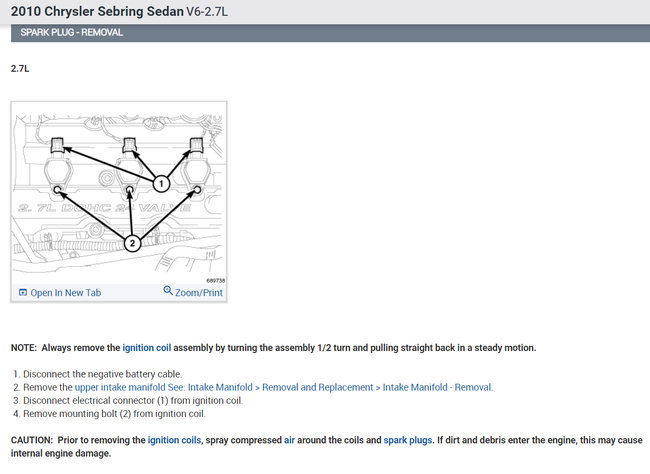Open In New Tab text link
Screen dimensions: 650x474
click(x=66, y=293)
